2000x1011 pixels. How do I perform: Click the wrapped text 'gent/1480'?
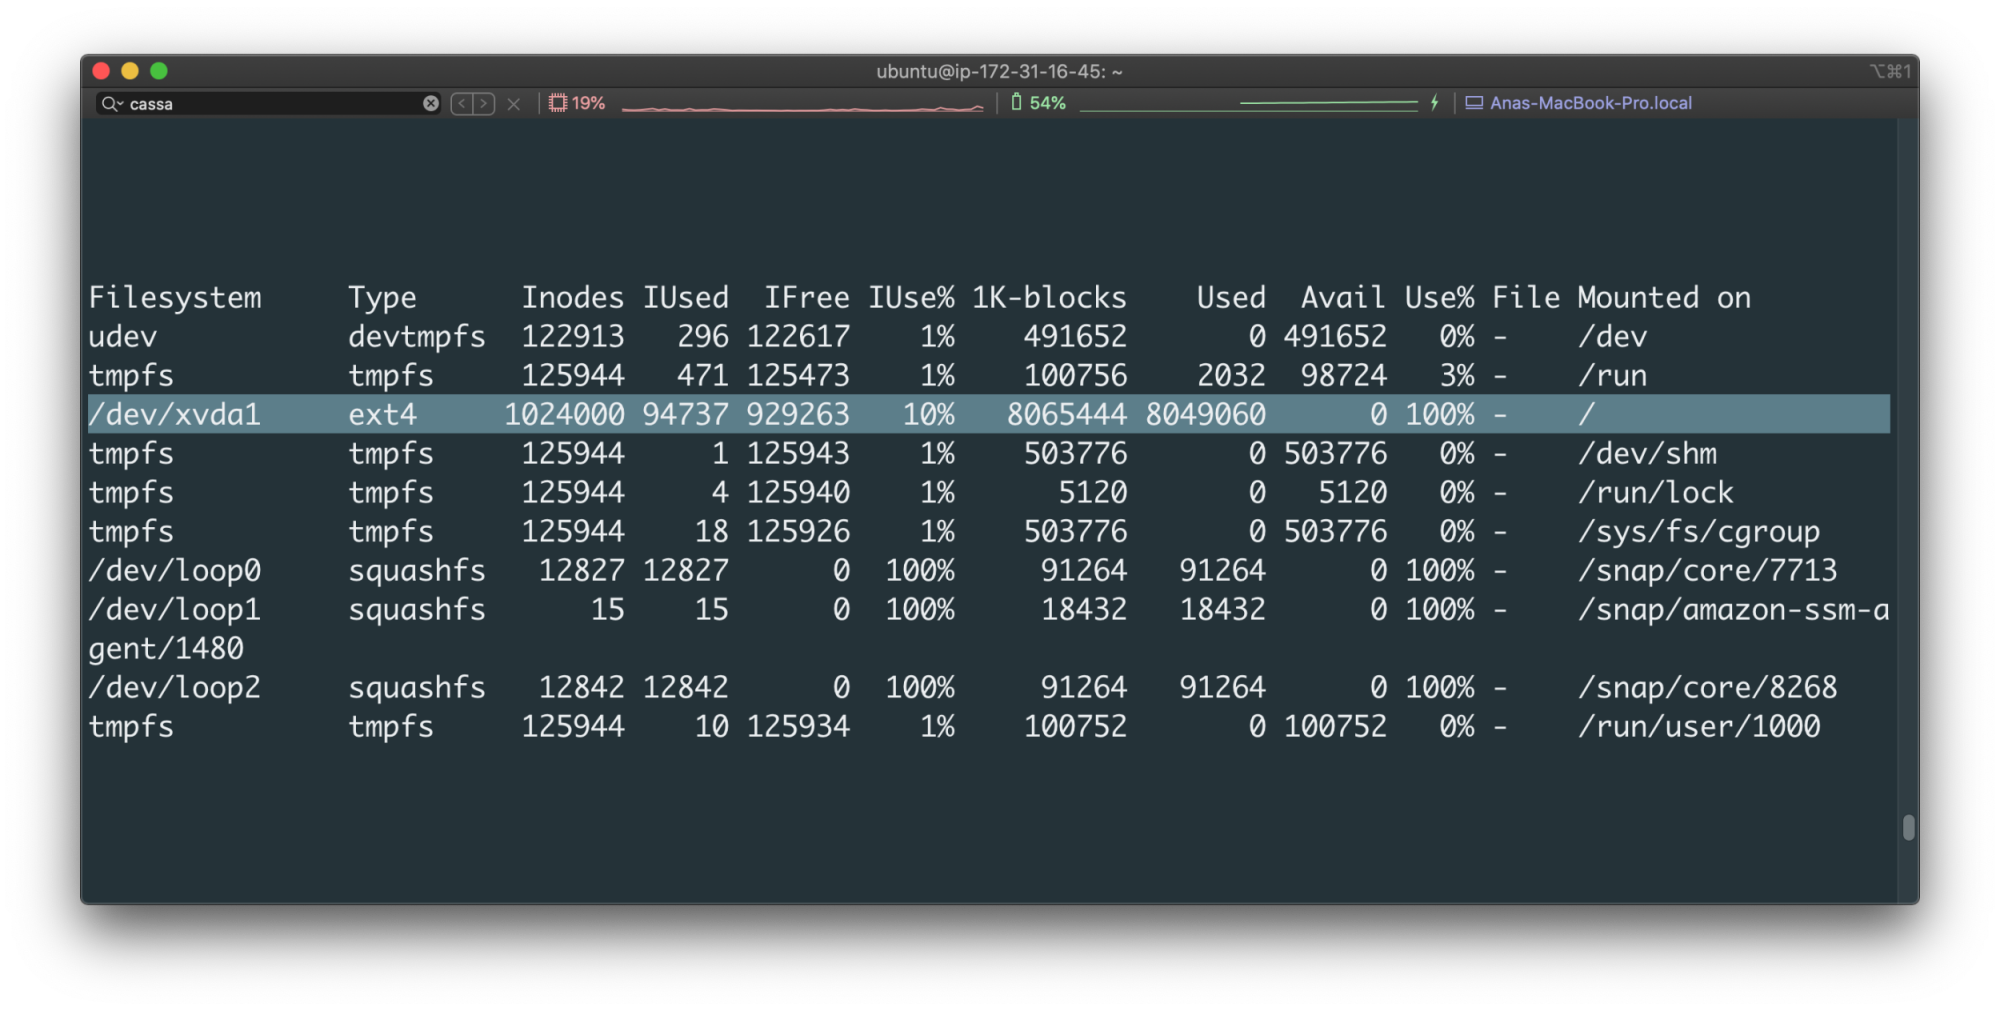click(x=166, y=649)
